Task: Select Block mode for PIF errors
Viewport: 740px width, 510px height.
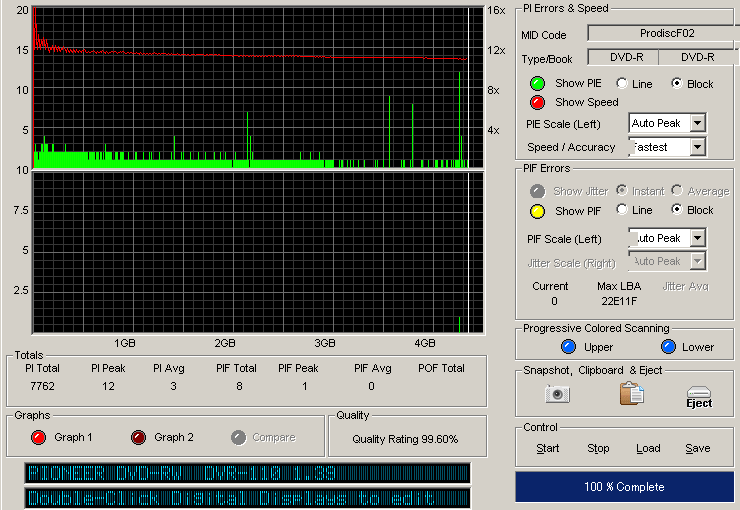Action: [677, 209]
